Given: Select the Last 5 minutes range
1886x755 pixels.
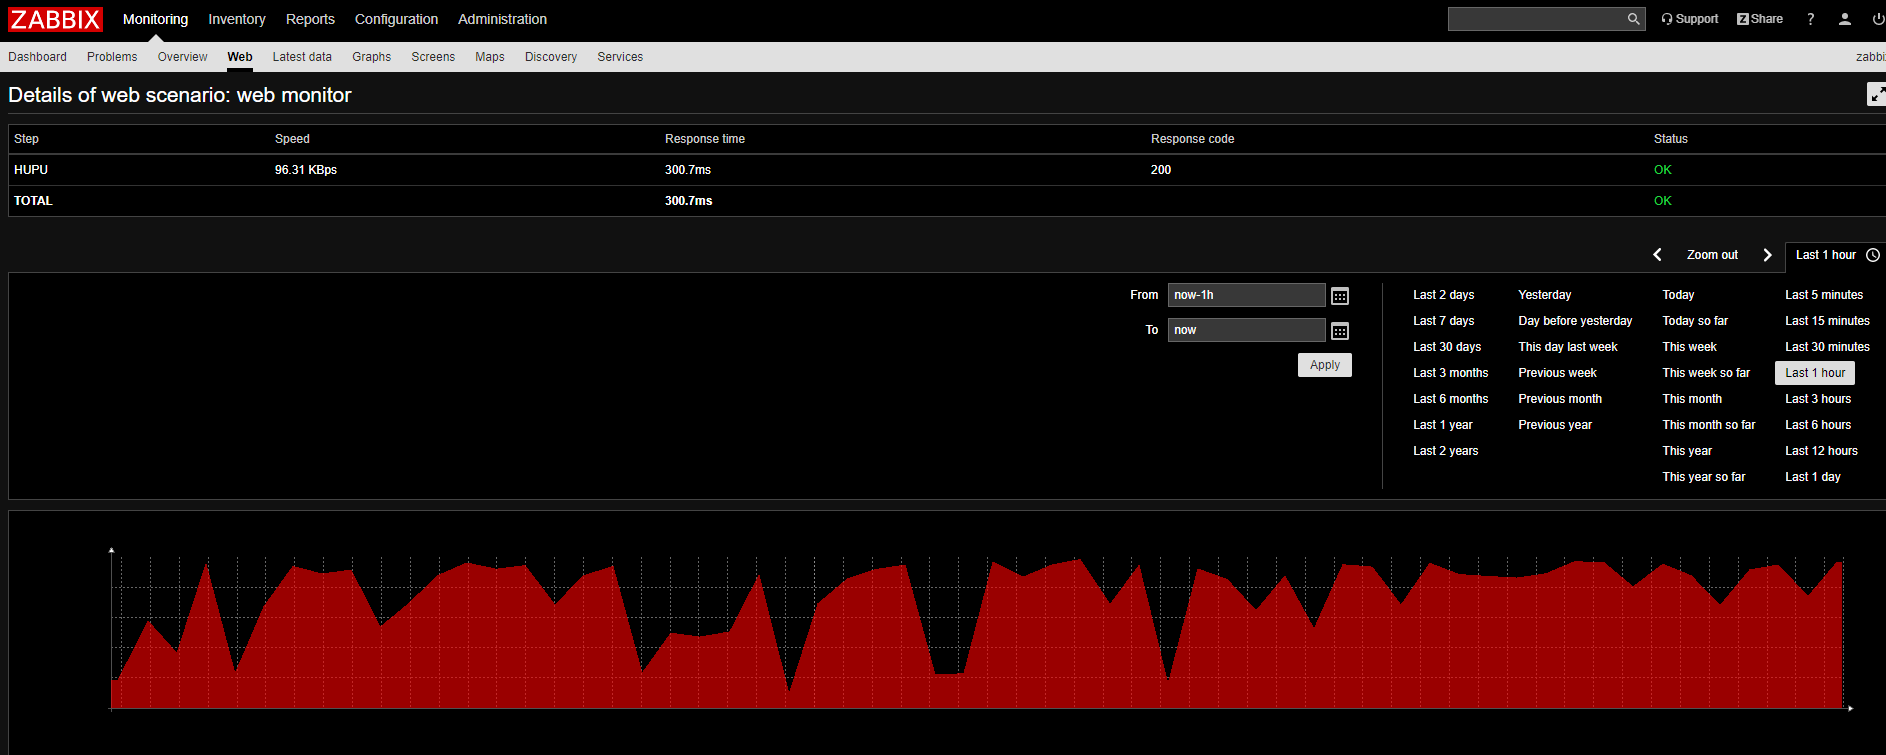Looking at the screenshot, I should [1824, 295].
